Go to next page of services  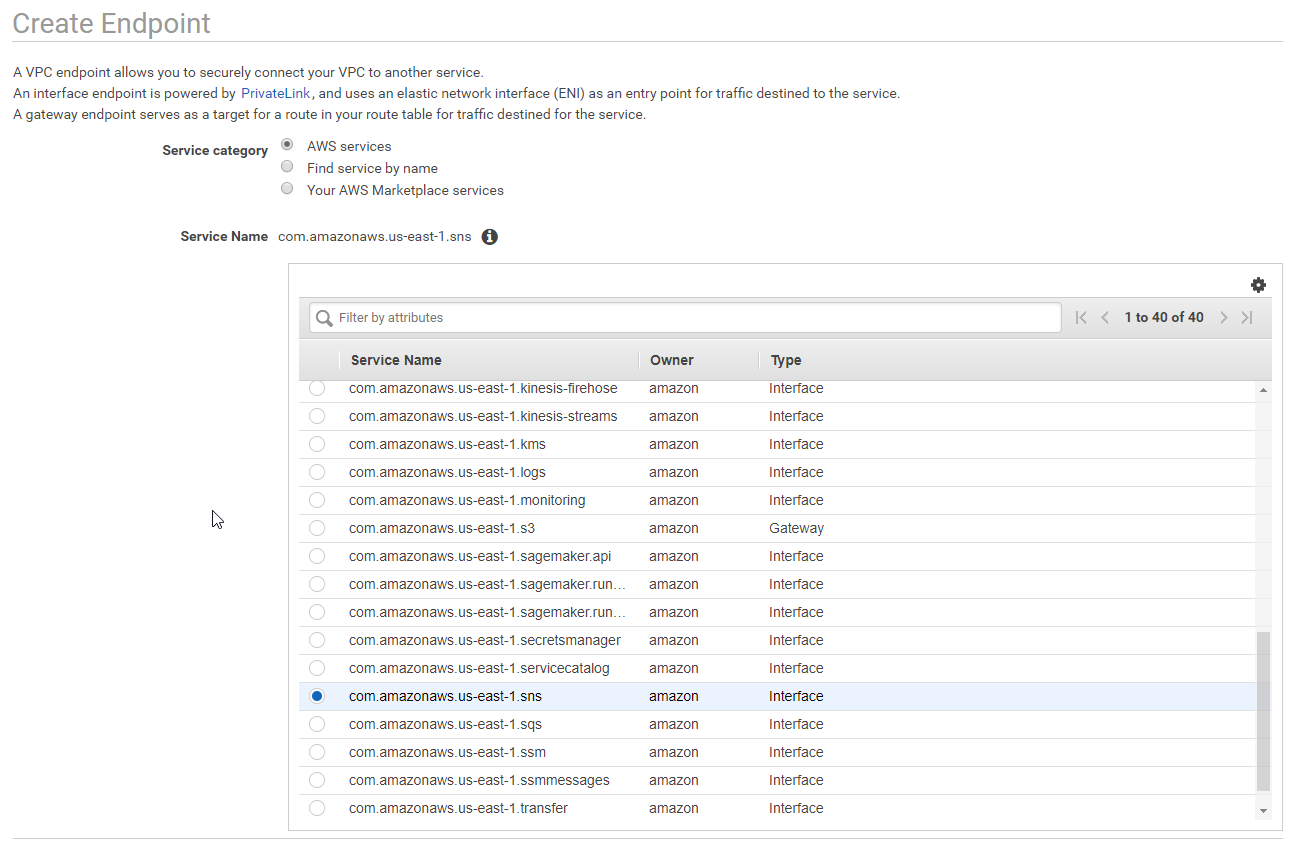coord(1224,317)
